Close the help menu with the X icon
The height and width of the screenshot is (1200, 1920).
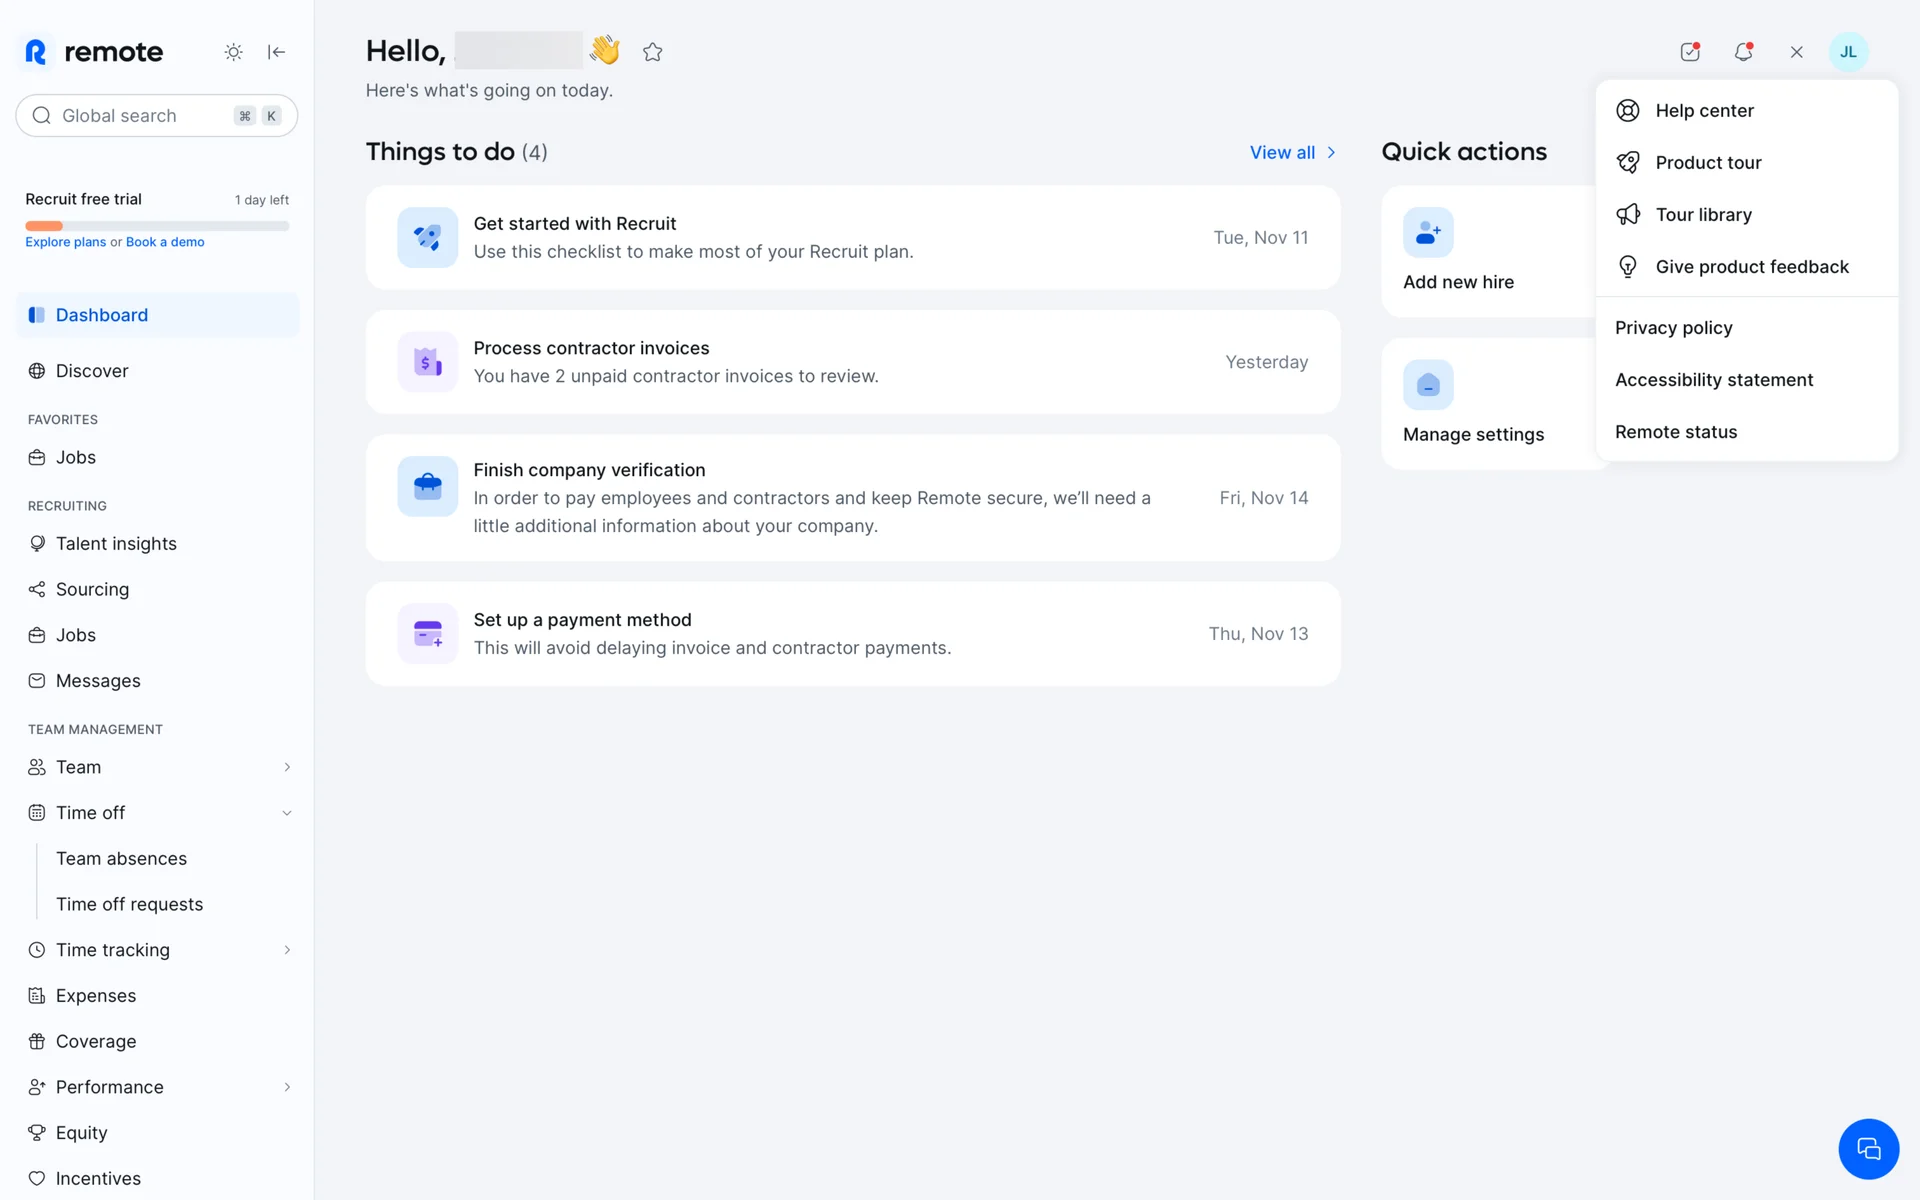[1796, 52]
